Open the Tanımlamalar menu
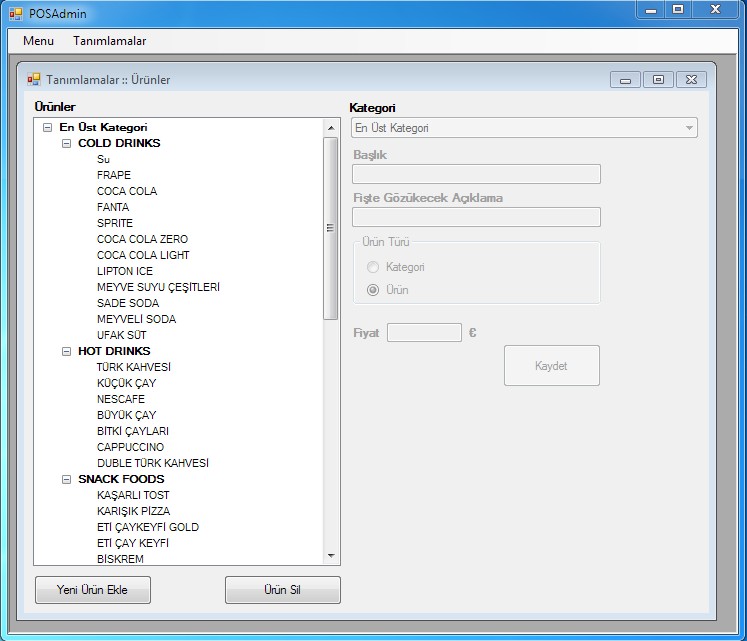Screen dimensions: 747x641 point(109,41)
